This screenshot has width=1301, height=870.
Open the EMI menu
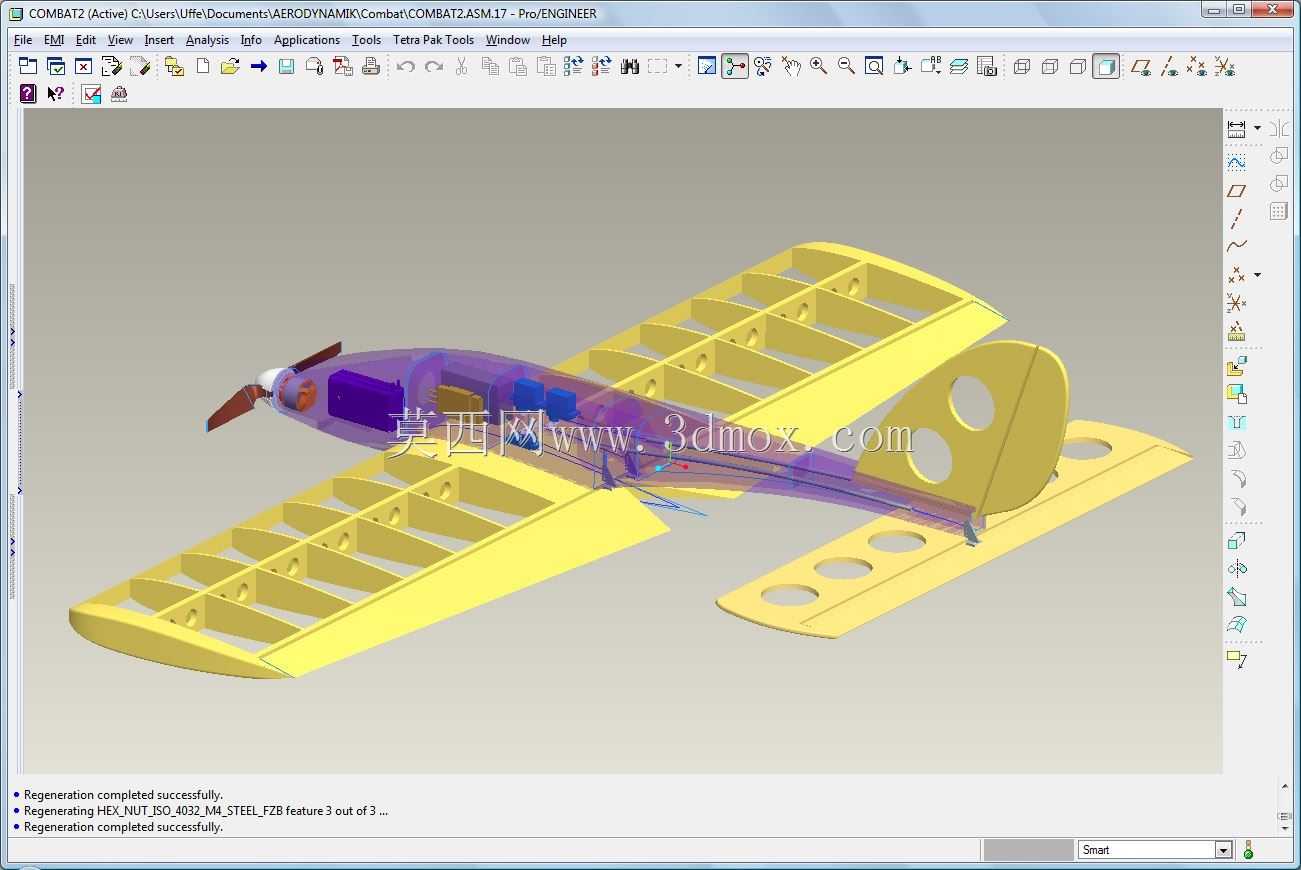[x=54, y=40]
